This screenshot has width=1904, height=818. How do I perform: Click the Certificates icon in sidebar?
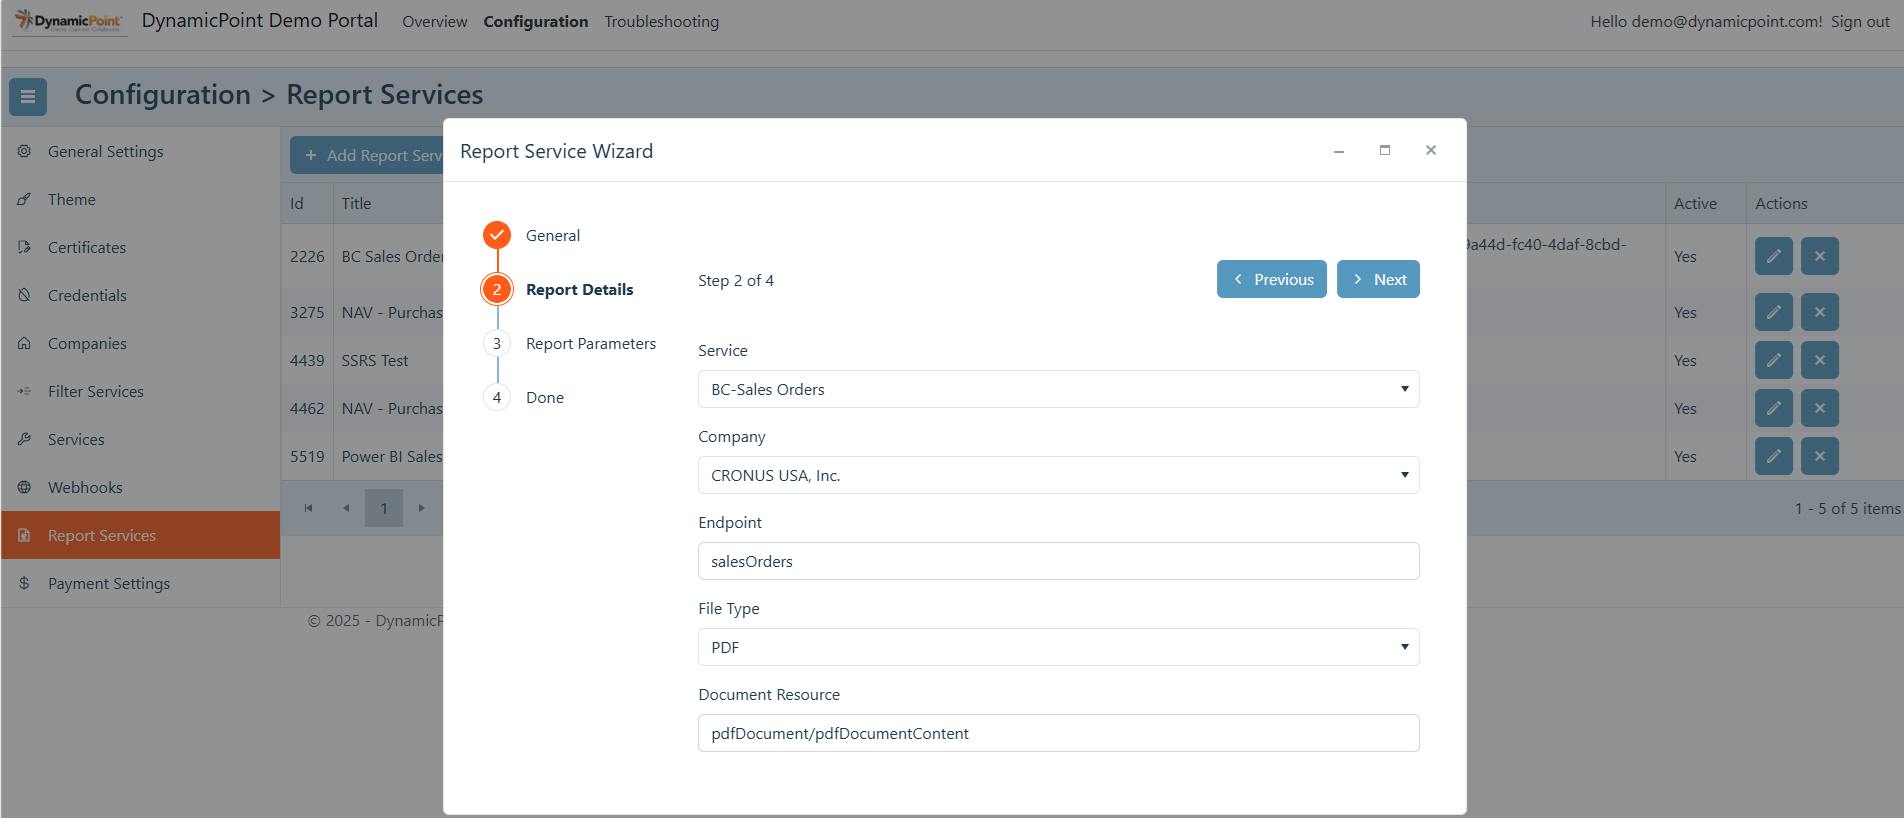point(24,247)
